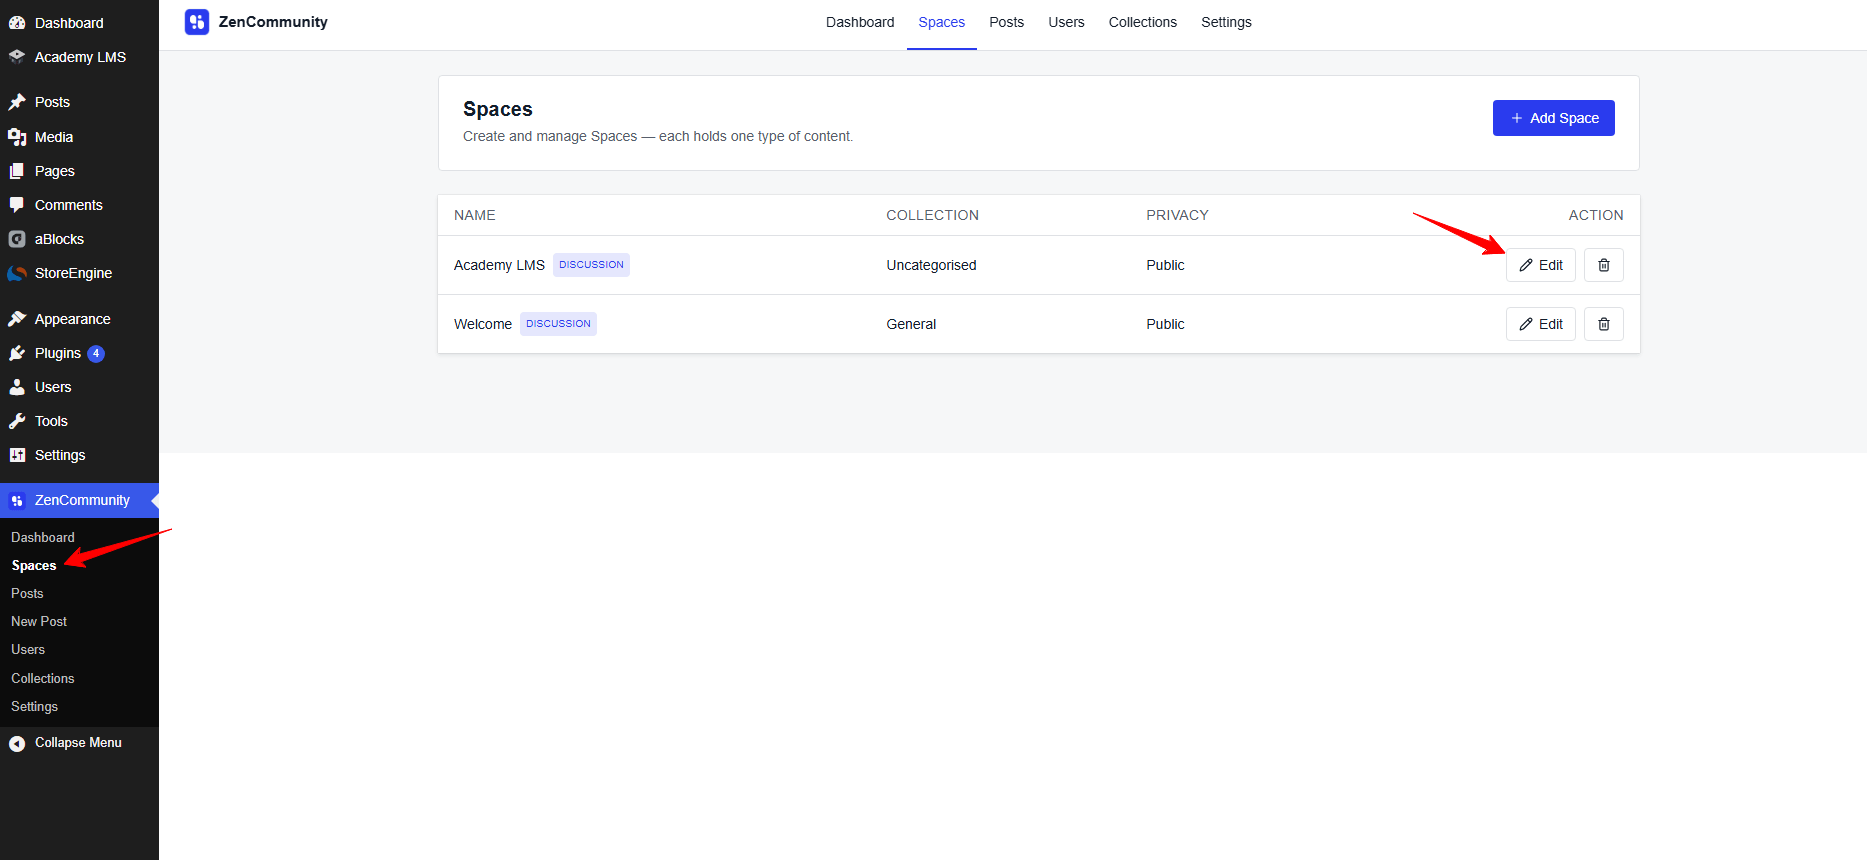The width and height of the screenshot is (1867, 860).
Task: Edit the Academy LMS space
Action: click(x=1540, y=265)
